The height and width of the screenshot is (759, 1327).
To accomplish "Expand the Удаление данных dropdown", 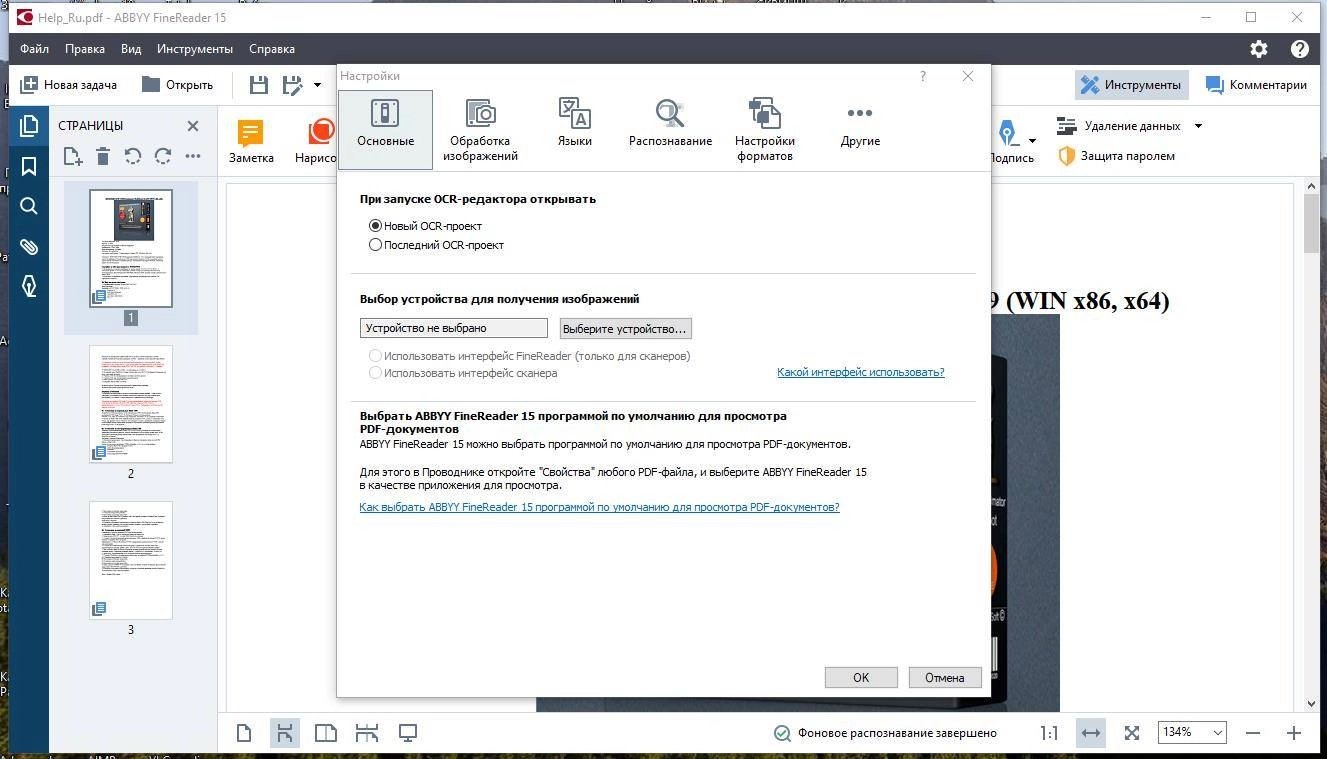I will coord(1198,126).
